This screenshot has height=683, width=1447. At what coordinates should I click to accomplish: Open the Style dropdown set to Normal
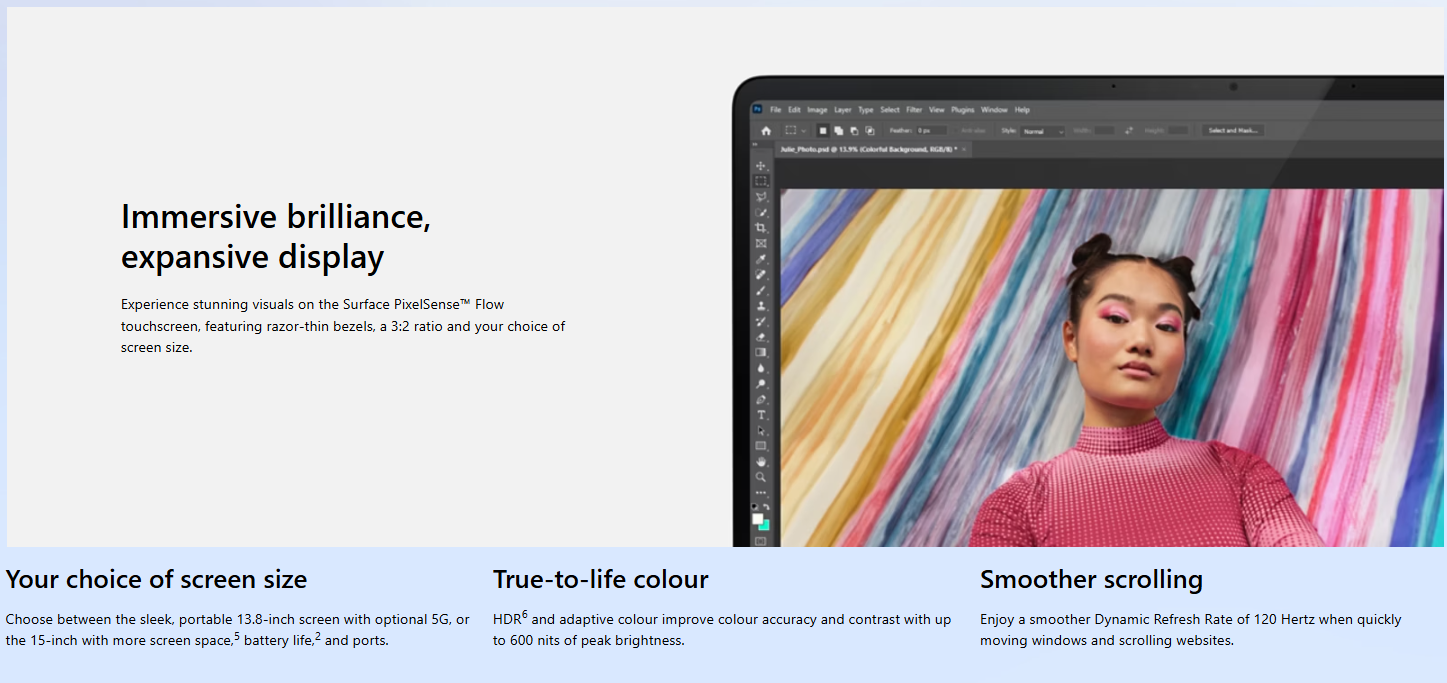(x=1042, y=131)
